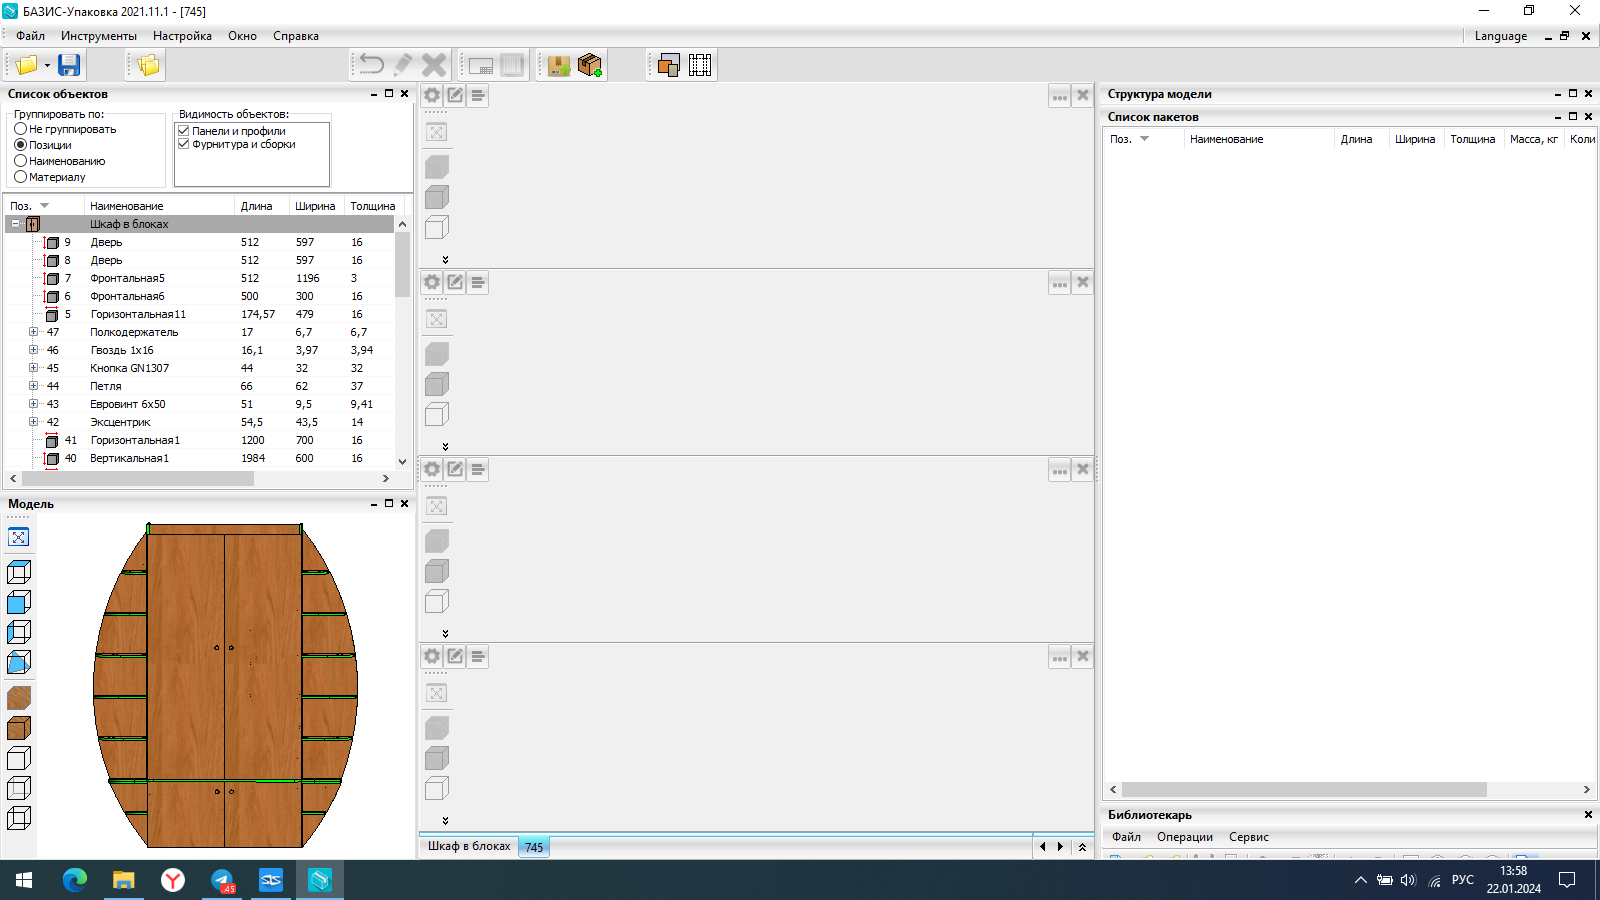The width and height of the screenshot is (1600, 900).
Task: Click the zoom-to-fit icon in Model panel
Action: tap(19, 537)
